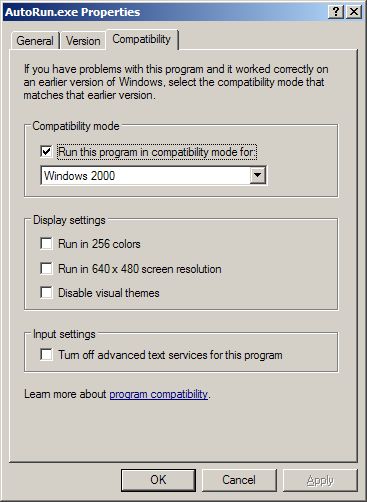Check the Disable visual themes box

pos(46,293)
